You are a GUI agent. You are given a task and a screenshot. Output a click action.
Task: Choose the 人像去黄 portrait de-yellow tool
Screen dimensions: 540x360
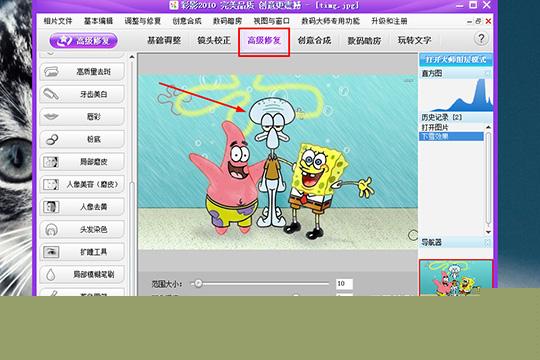pos(82,207)
